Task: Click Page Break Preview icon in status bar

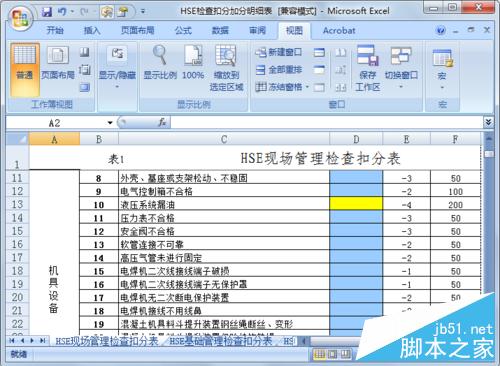Action: pos(345,354)
